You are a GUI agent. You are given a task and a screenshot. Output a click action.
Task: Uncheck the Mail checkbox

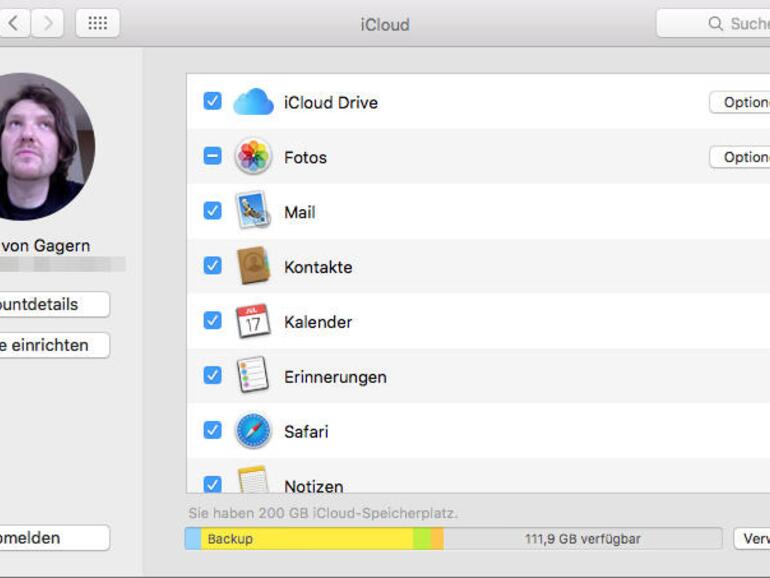(x=212, y=211)
